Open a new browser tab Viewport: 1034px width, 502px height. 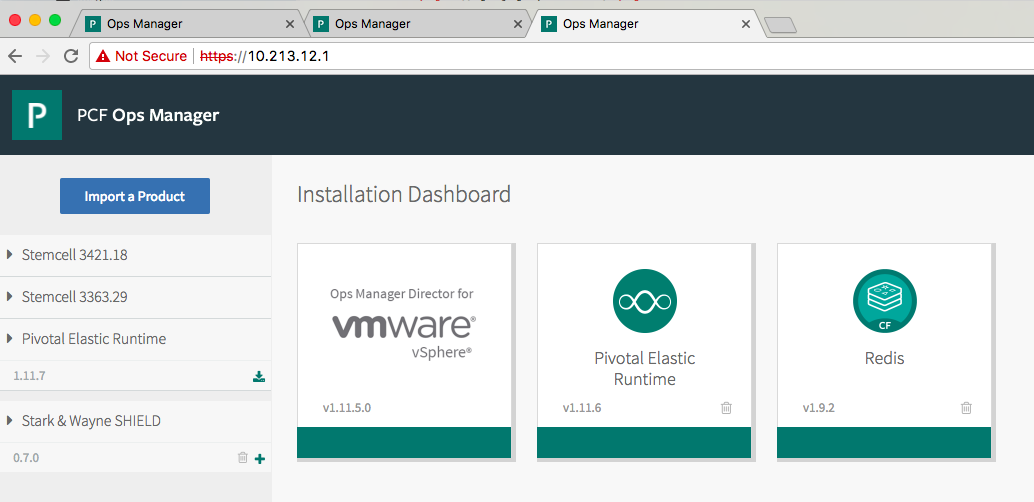pos(781,25)
